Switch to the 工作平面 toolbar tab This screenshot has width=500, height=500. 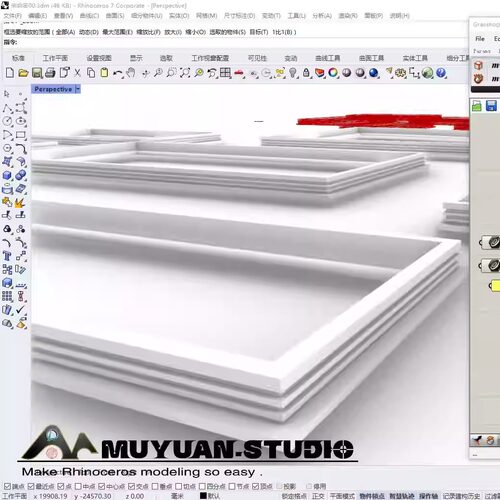(x=55, y=58)
